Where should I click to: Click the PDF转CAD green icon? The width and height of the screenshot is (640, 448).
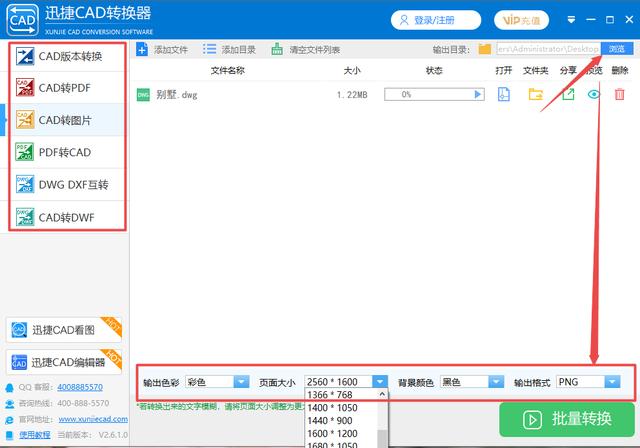pyautogui.click(x=25, y=152)
